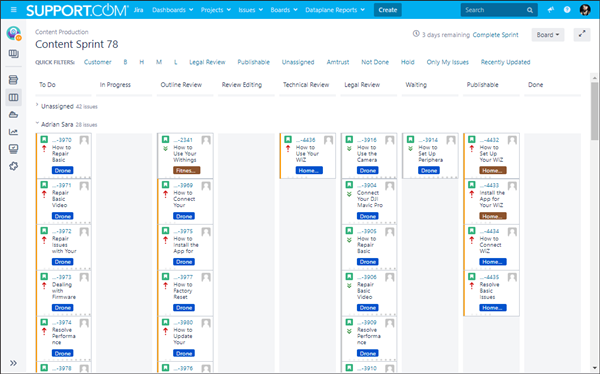Open the user profile avatar

(x=585, y=10)
